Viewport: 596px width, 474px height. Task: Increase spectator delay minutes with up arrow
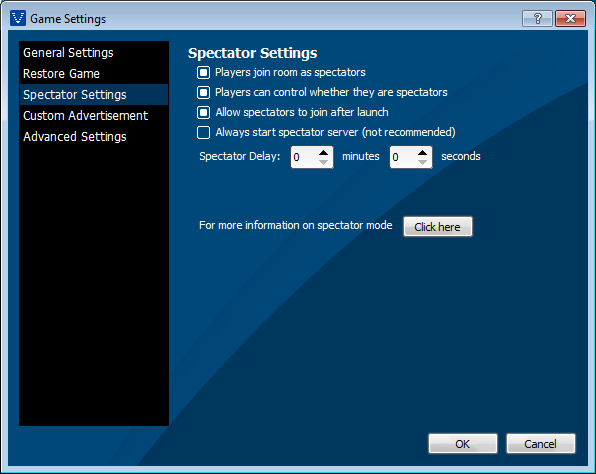323,152
